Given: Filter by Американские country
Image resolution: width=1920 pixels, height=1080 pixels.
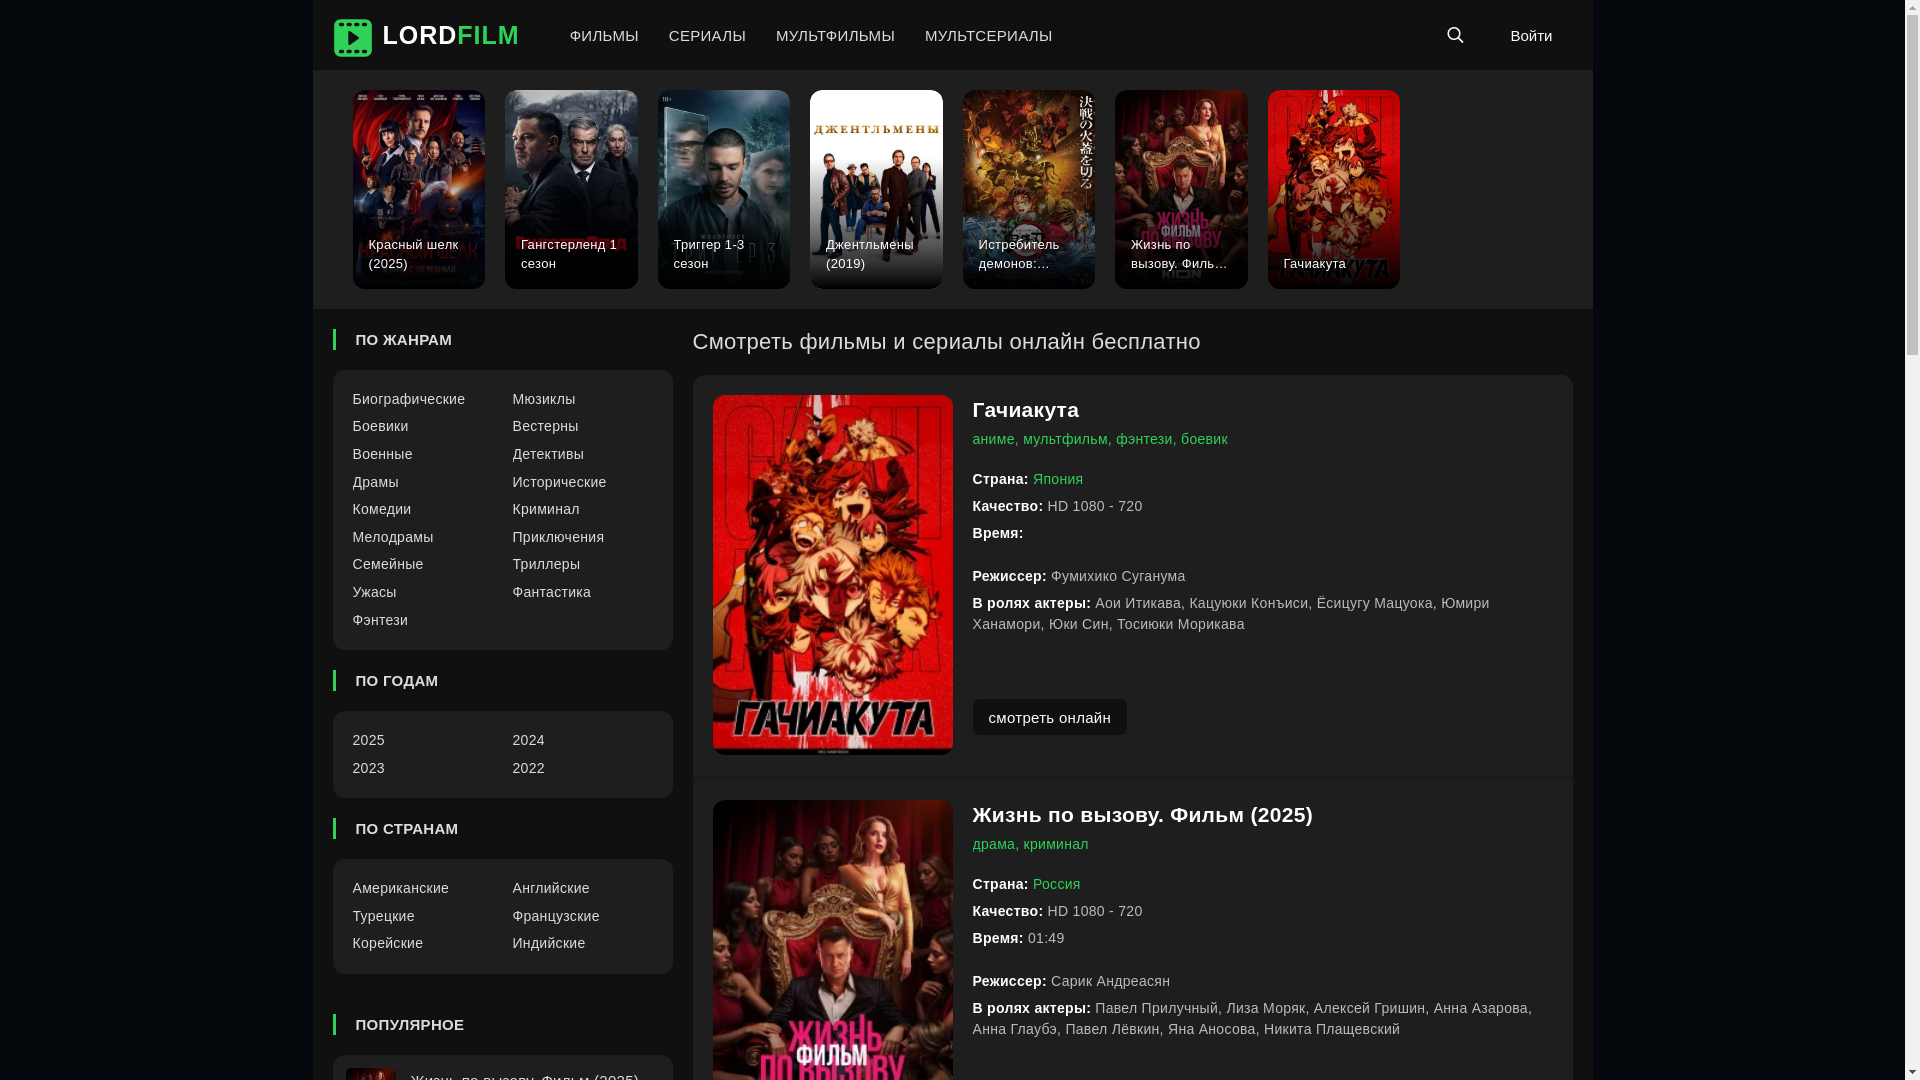Looking at the screenshot, I should pyautogui.click(x=400, y=888).
